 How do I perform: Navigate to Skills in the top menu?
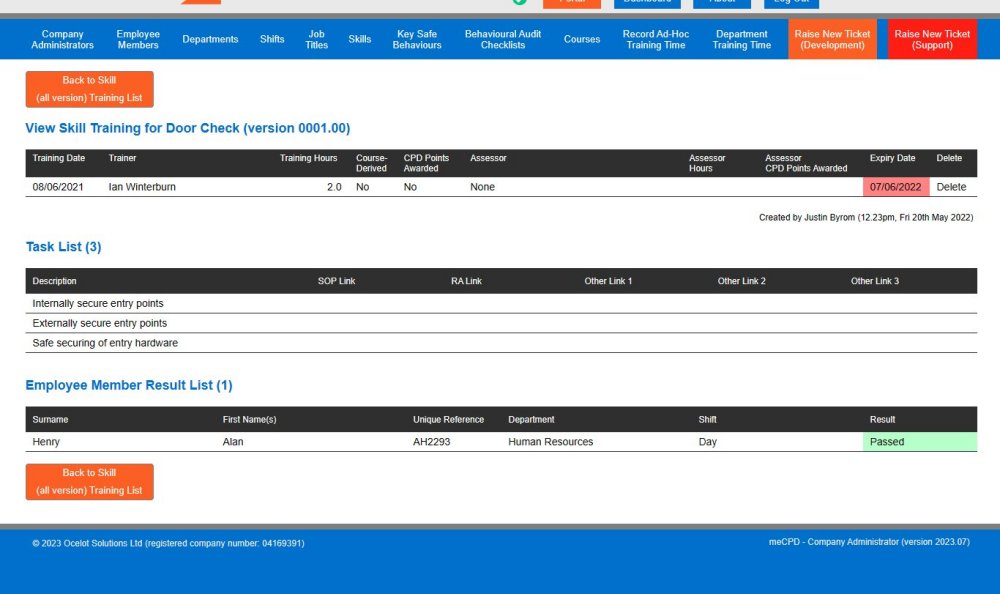(359, 39)
